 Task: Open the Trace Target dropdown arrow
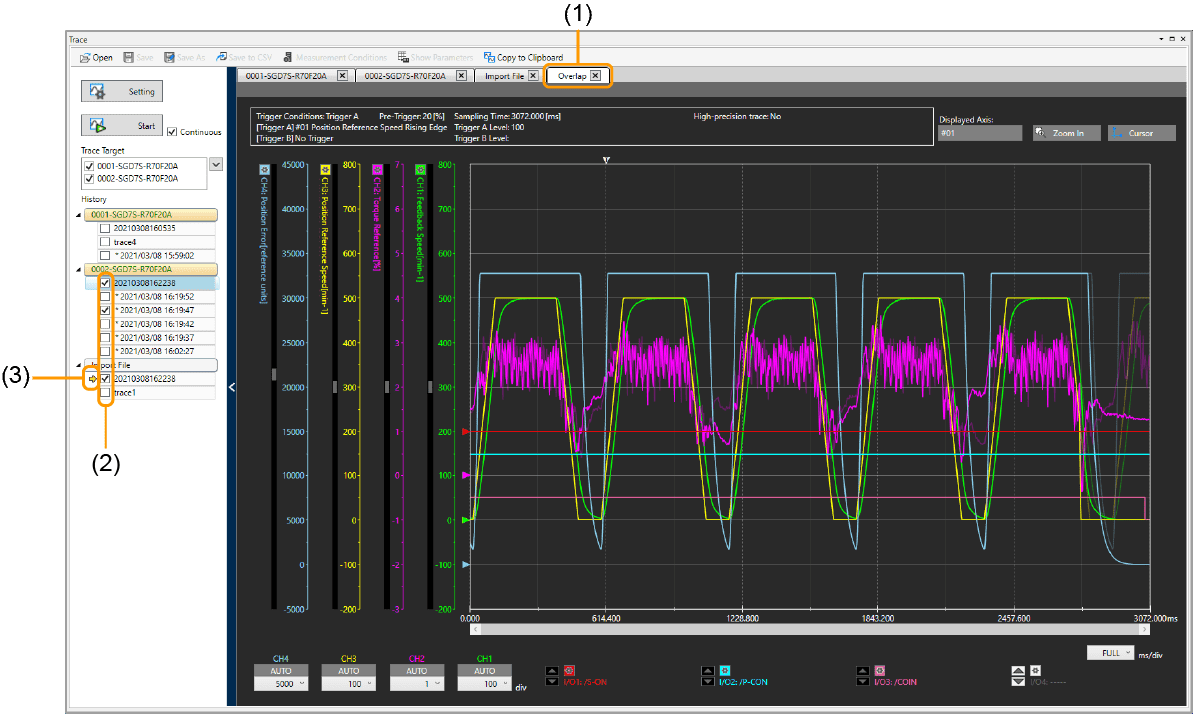pos(215,165)
